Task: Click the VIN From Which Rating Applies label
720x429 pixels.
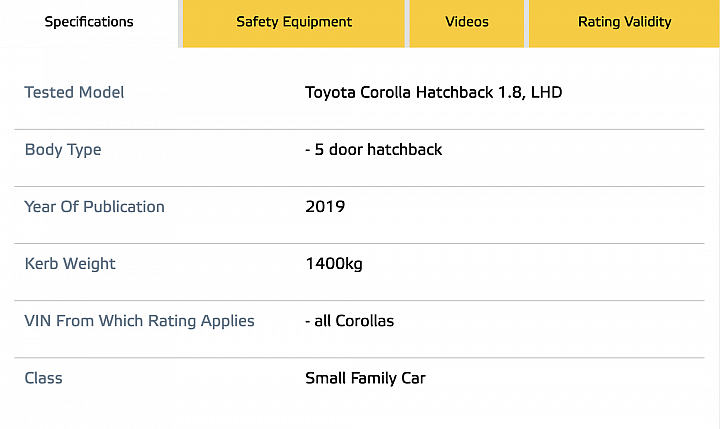Action: (x=139, y=321)
